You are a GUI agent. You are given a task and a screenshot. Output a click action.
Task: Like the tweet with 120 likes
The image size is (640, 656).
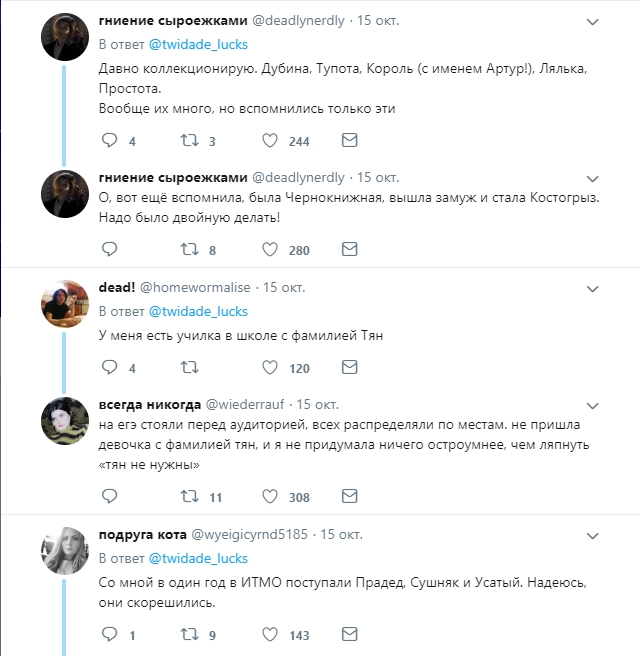click(270, 368)
